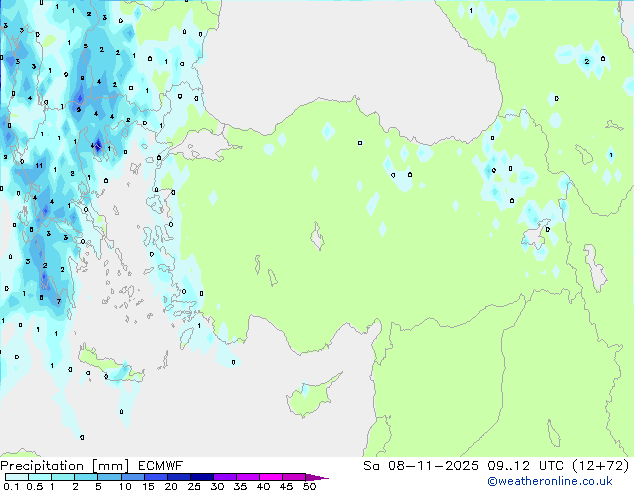Click the 0.1–0.5 mm legend color swatch

[x=17, y=477]
